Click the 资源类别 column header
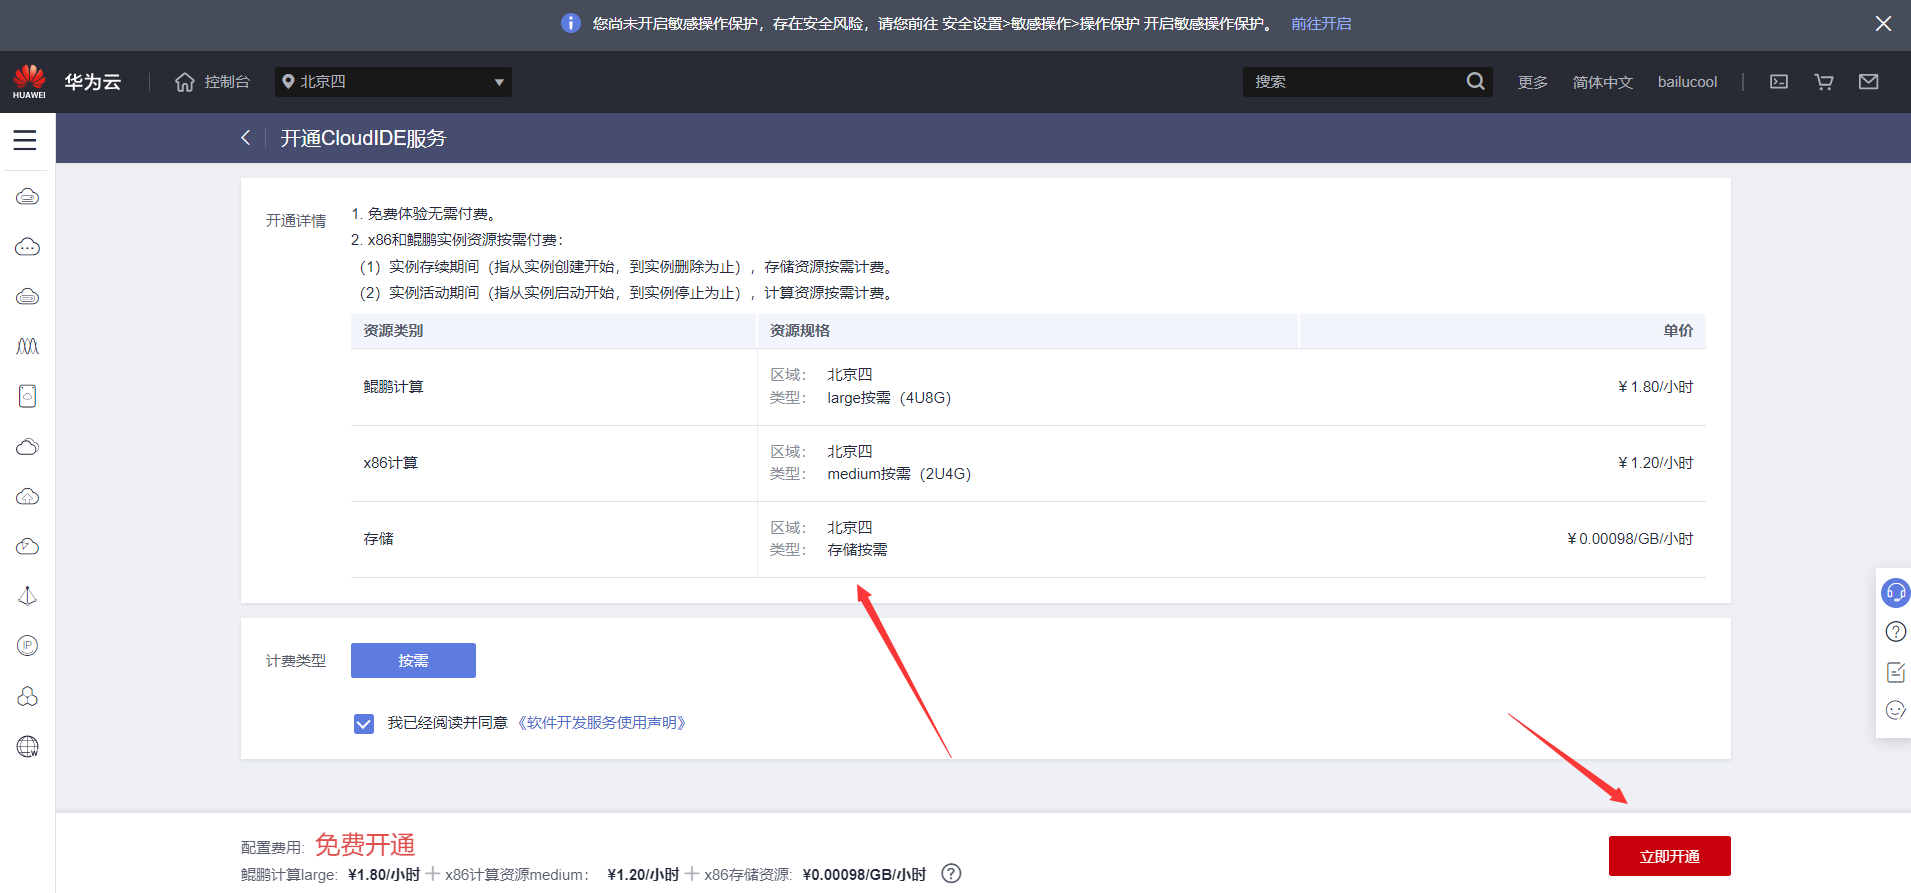The width and height of the screenshot is (1911, 893). tap(393, 331)
